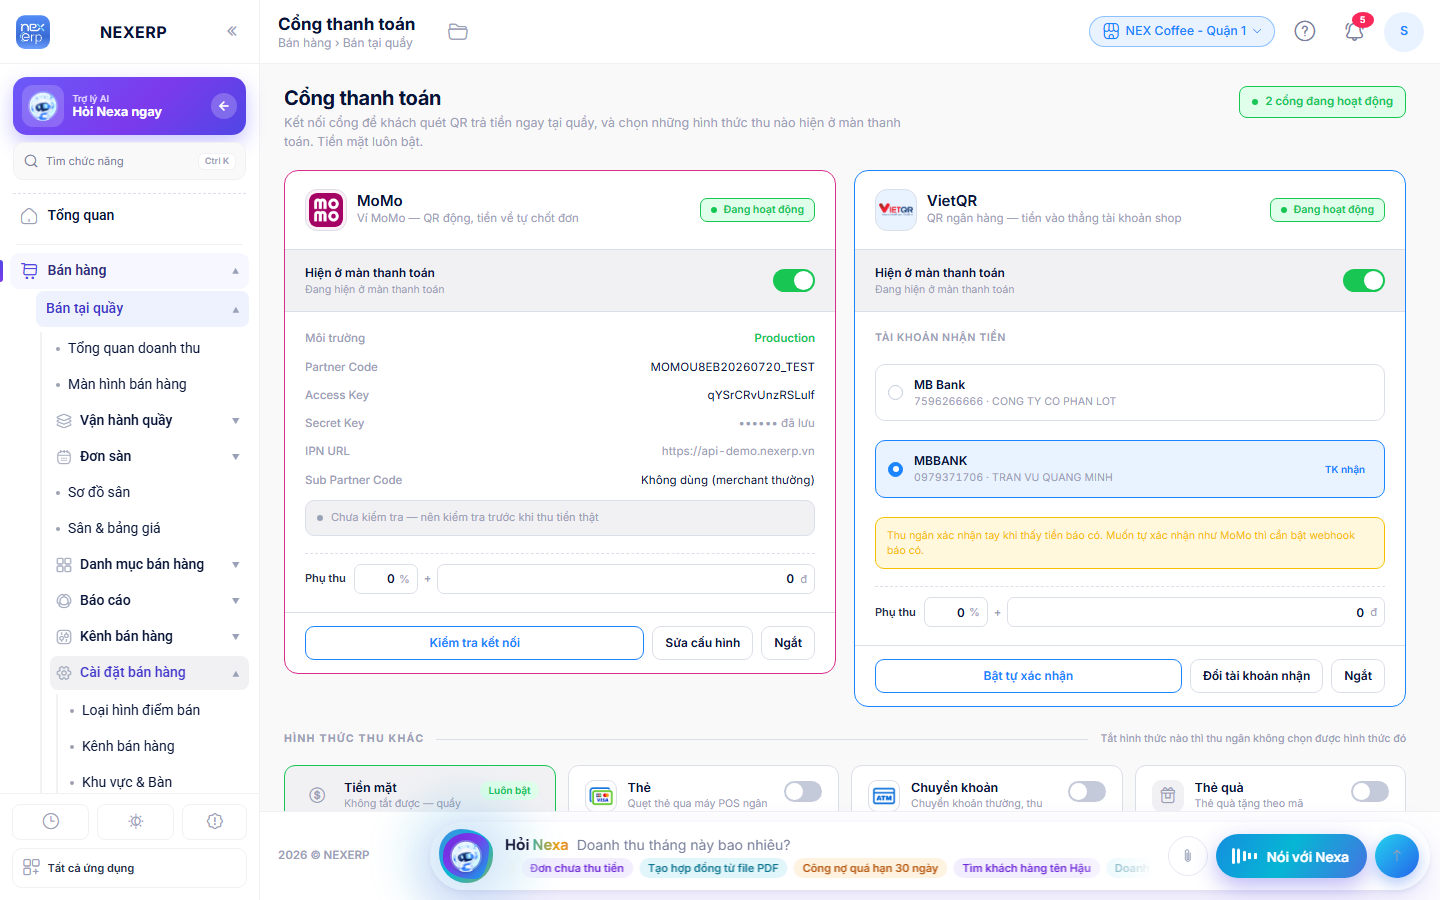
Task: Click the Bán hàng breadcrumb link
Action: coord(304,43)
